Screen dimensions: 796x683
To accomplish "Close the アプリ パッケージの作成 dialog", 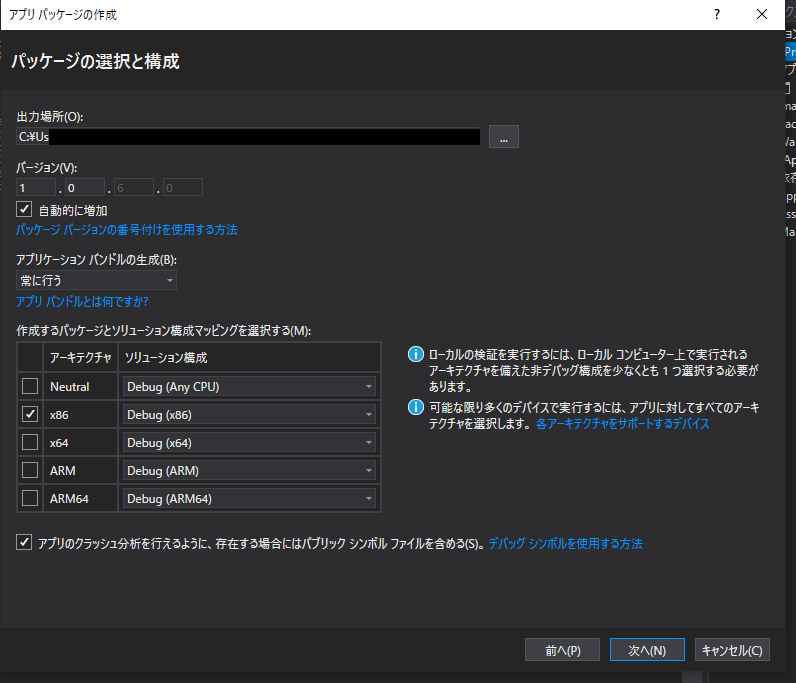I will pyautogui.click(x=762, y=14).
